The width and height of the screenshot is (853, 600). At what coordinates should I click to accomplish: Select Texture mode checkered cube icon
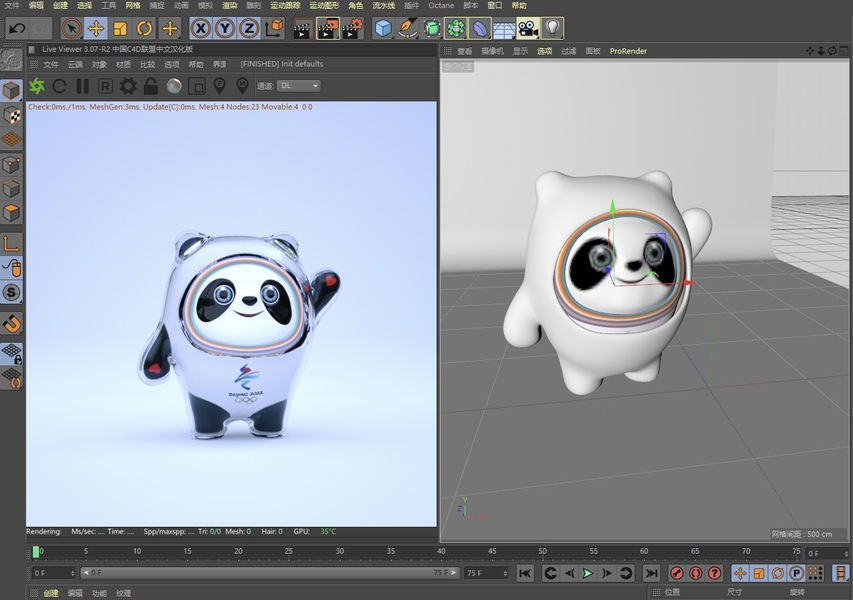11,115
